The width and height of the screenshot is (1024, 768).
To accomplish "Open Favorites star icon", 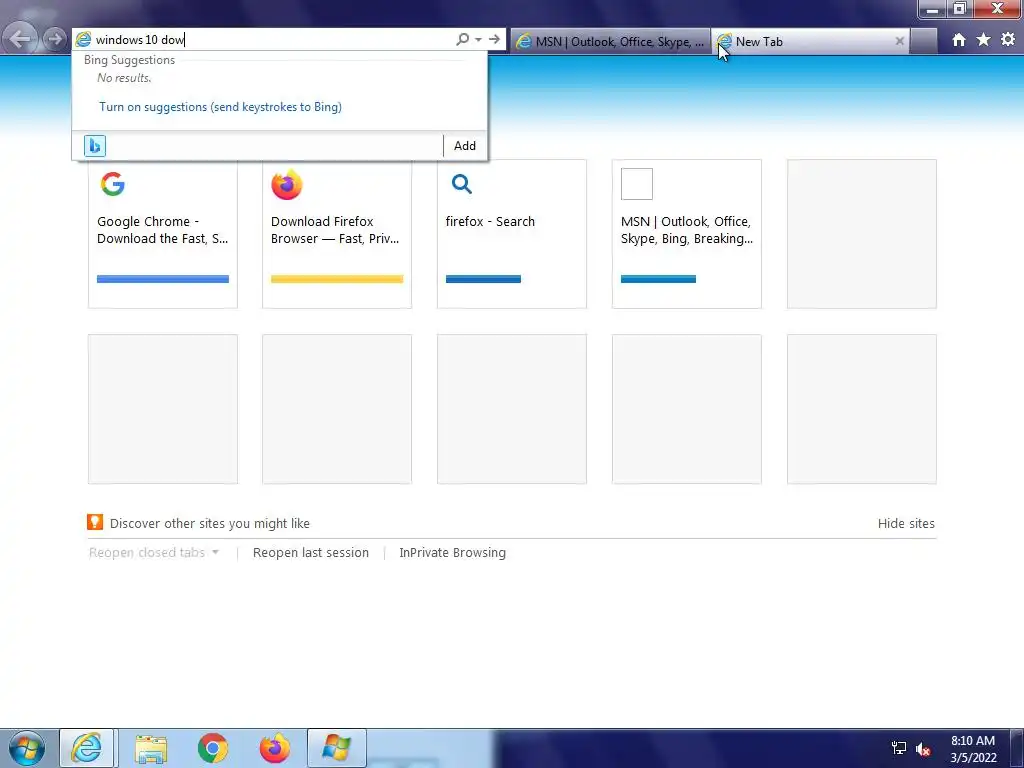I will tap(984, 40).
